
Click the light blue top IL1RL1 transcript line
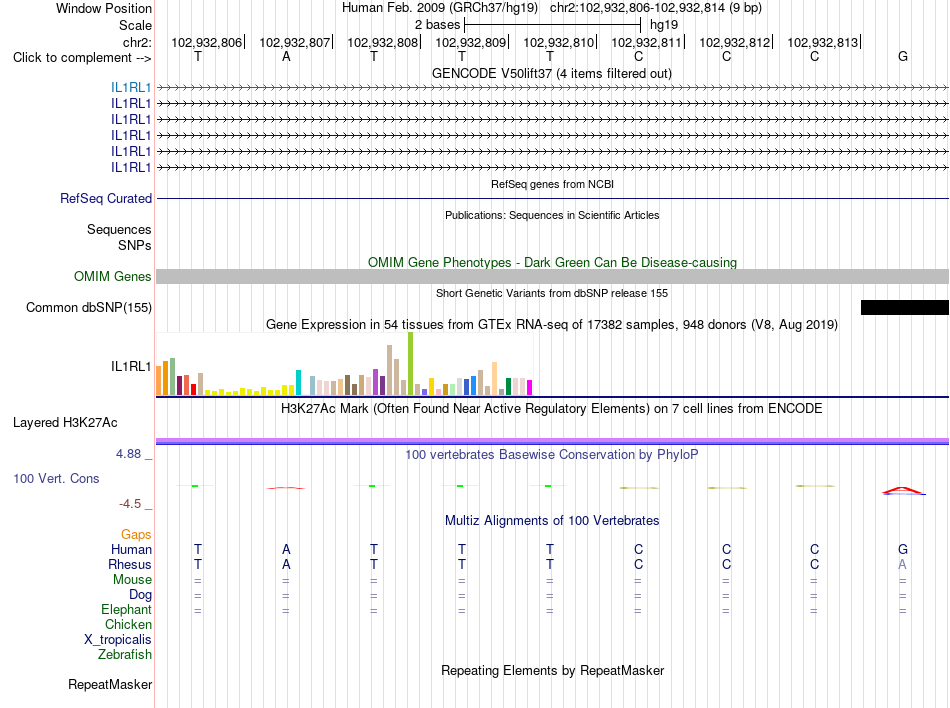coord(552,88)
